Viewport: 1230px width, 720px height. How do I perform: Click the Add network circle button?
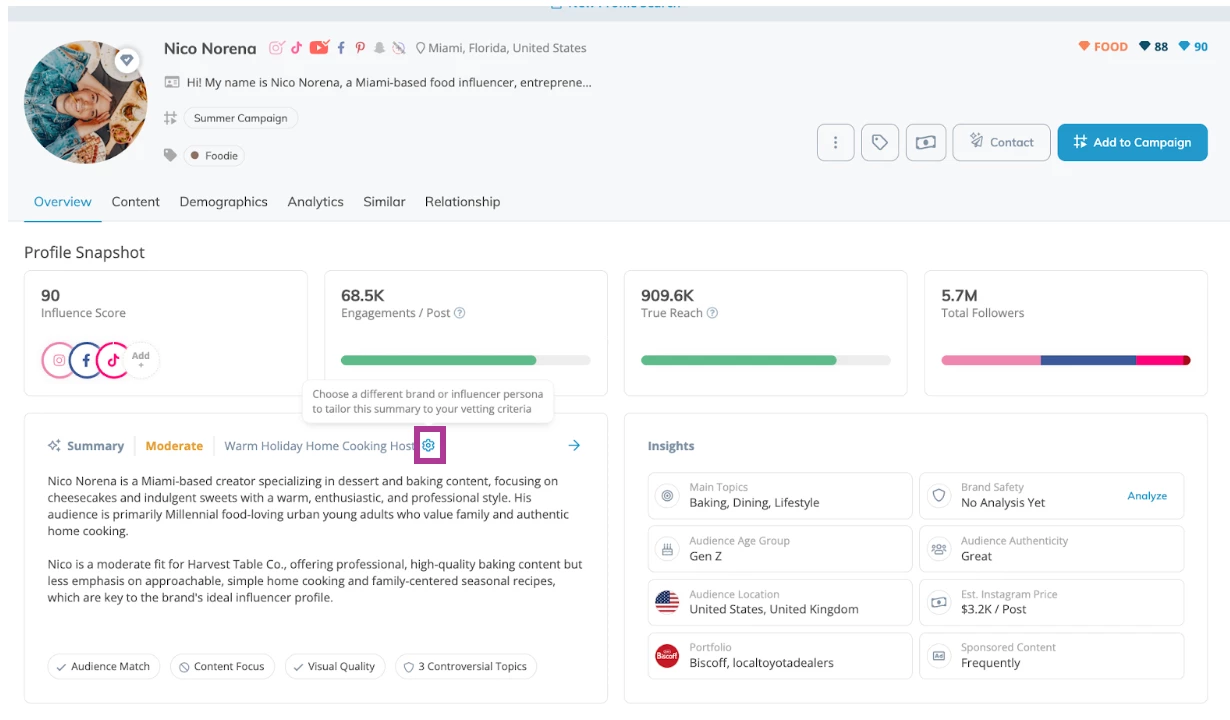[x=141, y=360]
